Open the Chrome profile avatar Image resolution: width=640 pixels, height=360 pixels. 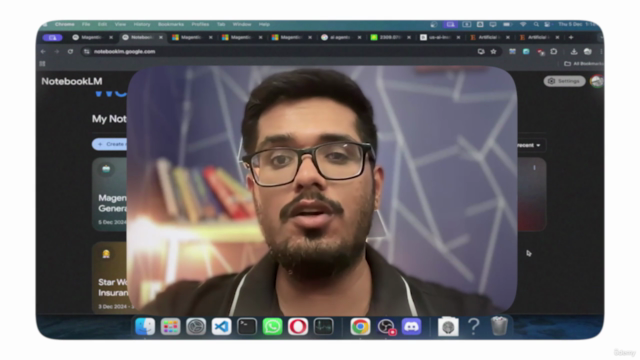point(588,51)
